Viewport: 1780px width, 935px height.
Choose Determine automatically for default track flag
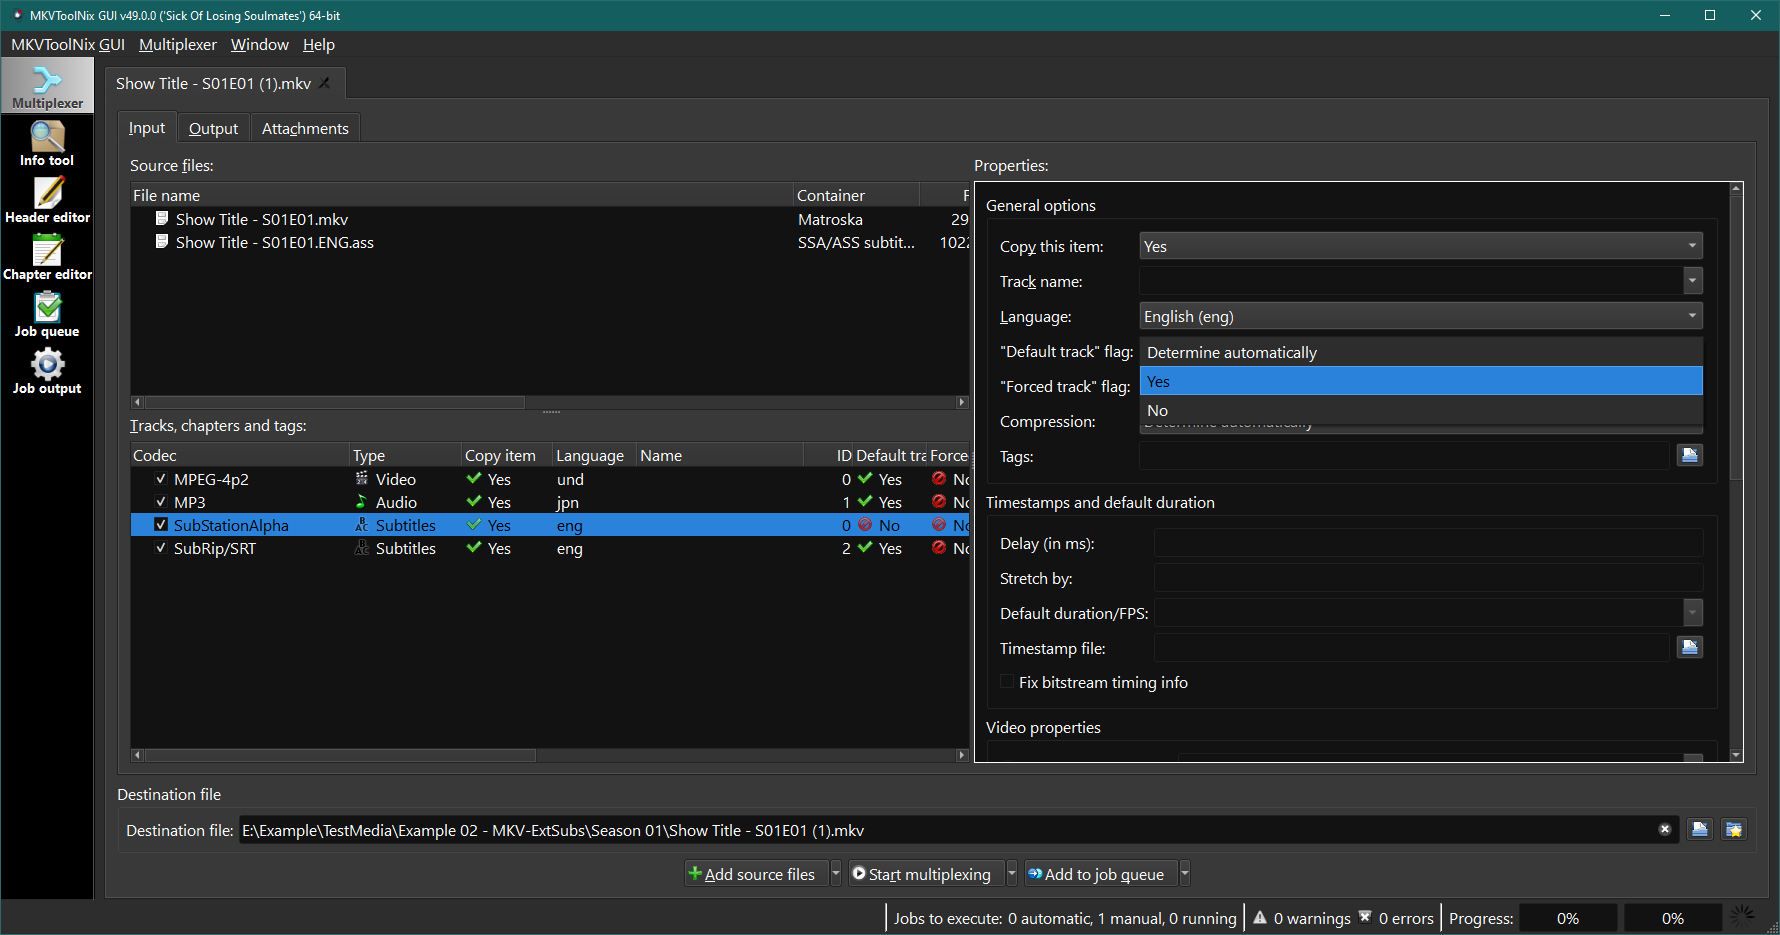tap(1420, 352)
